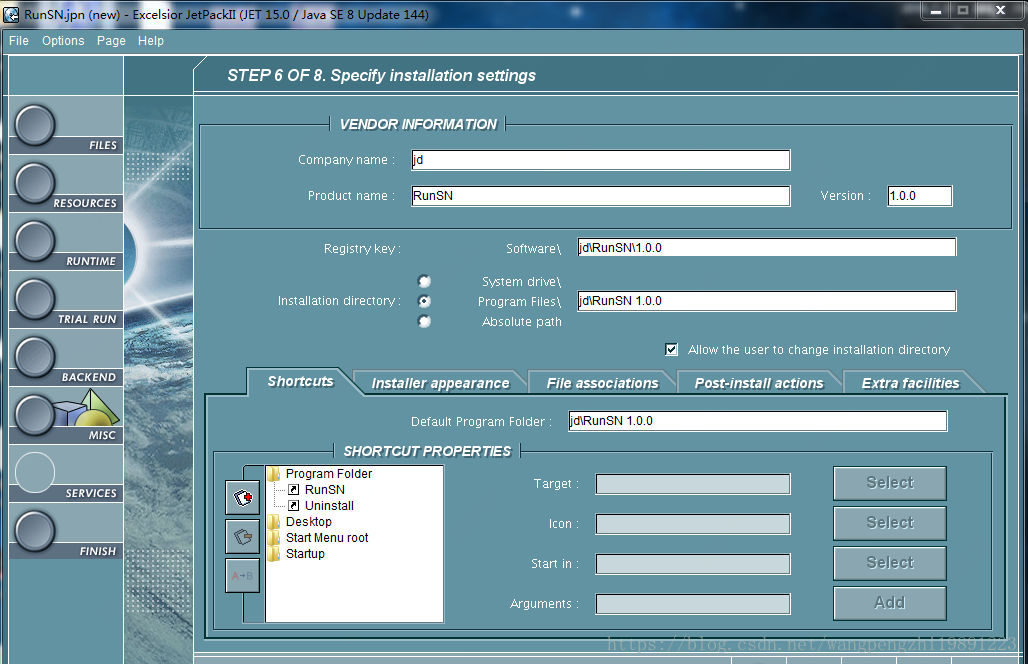The width and height of the screenshot is (1028, 664).
Task: Select System drive installation directory option
Action: coord(424,281)
